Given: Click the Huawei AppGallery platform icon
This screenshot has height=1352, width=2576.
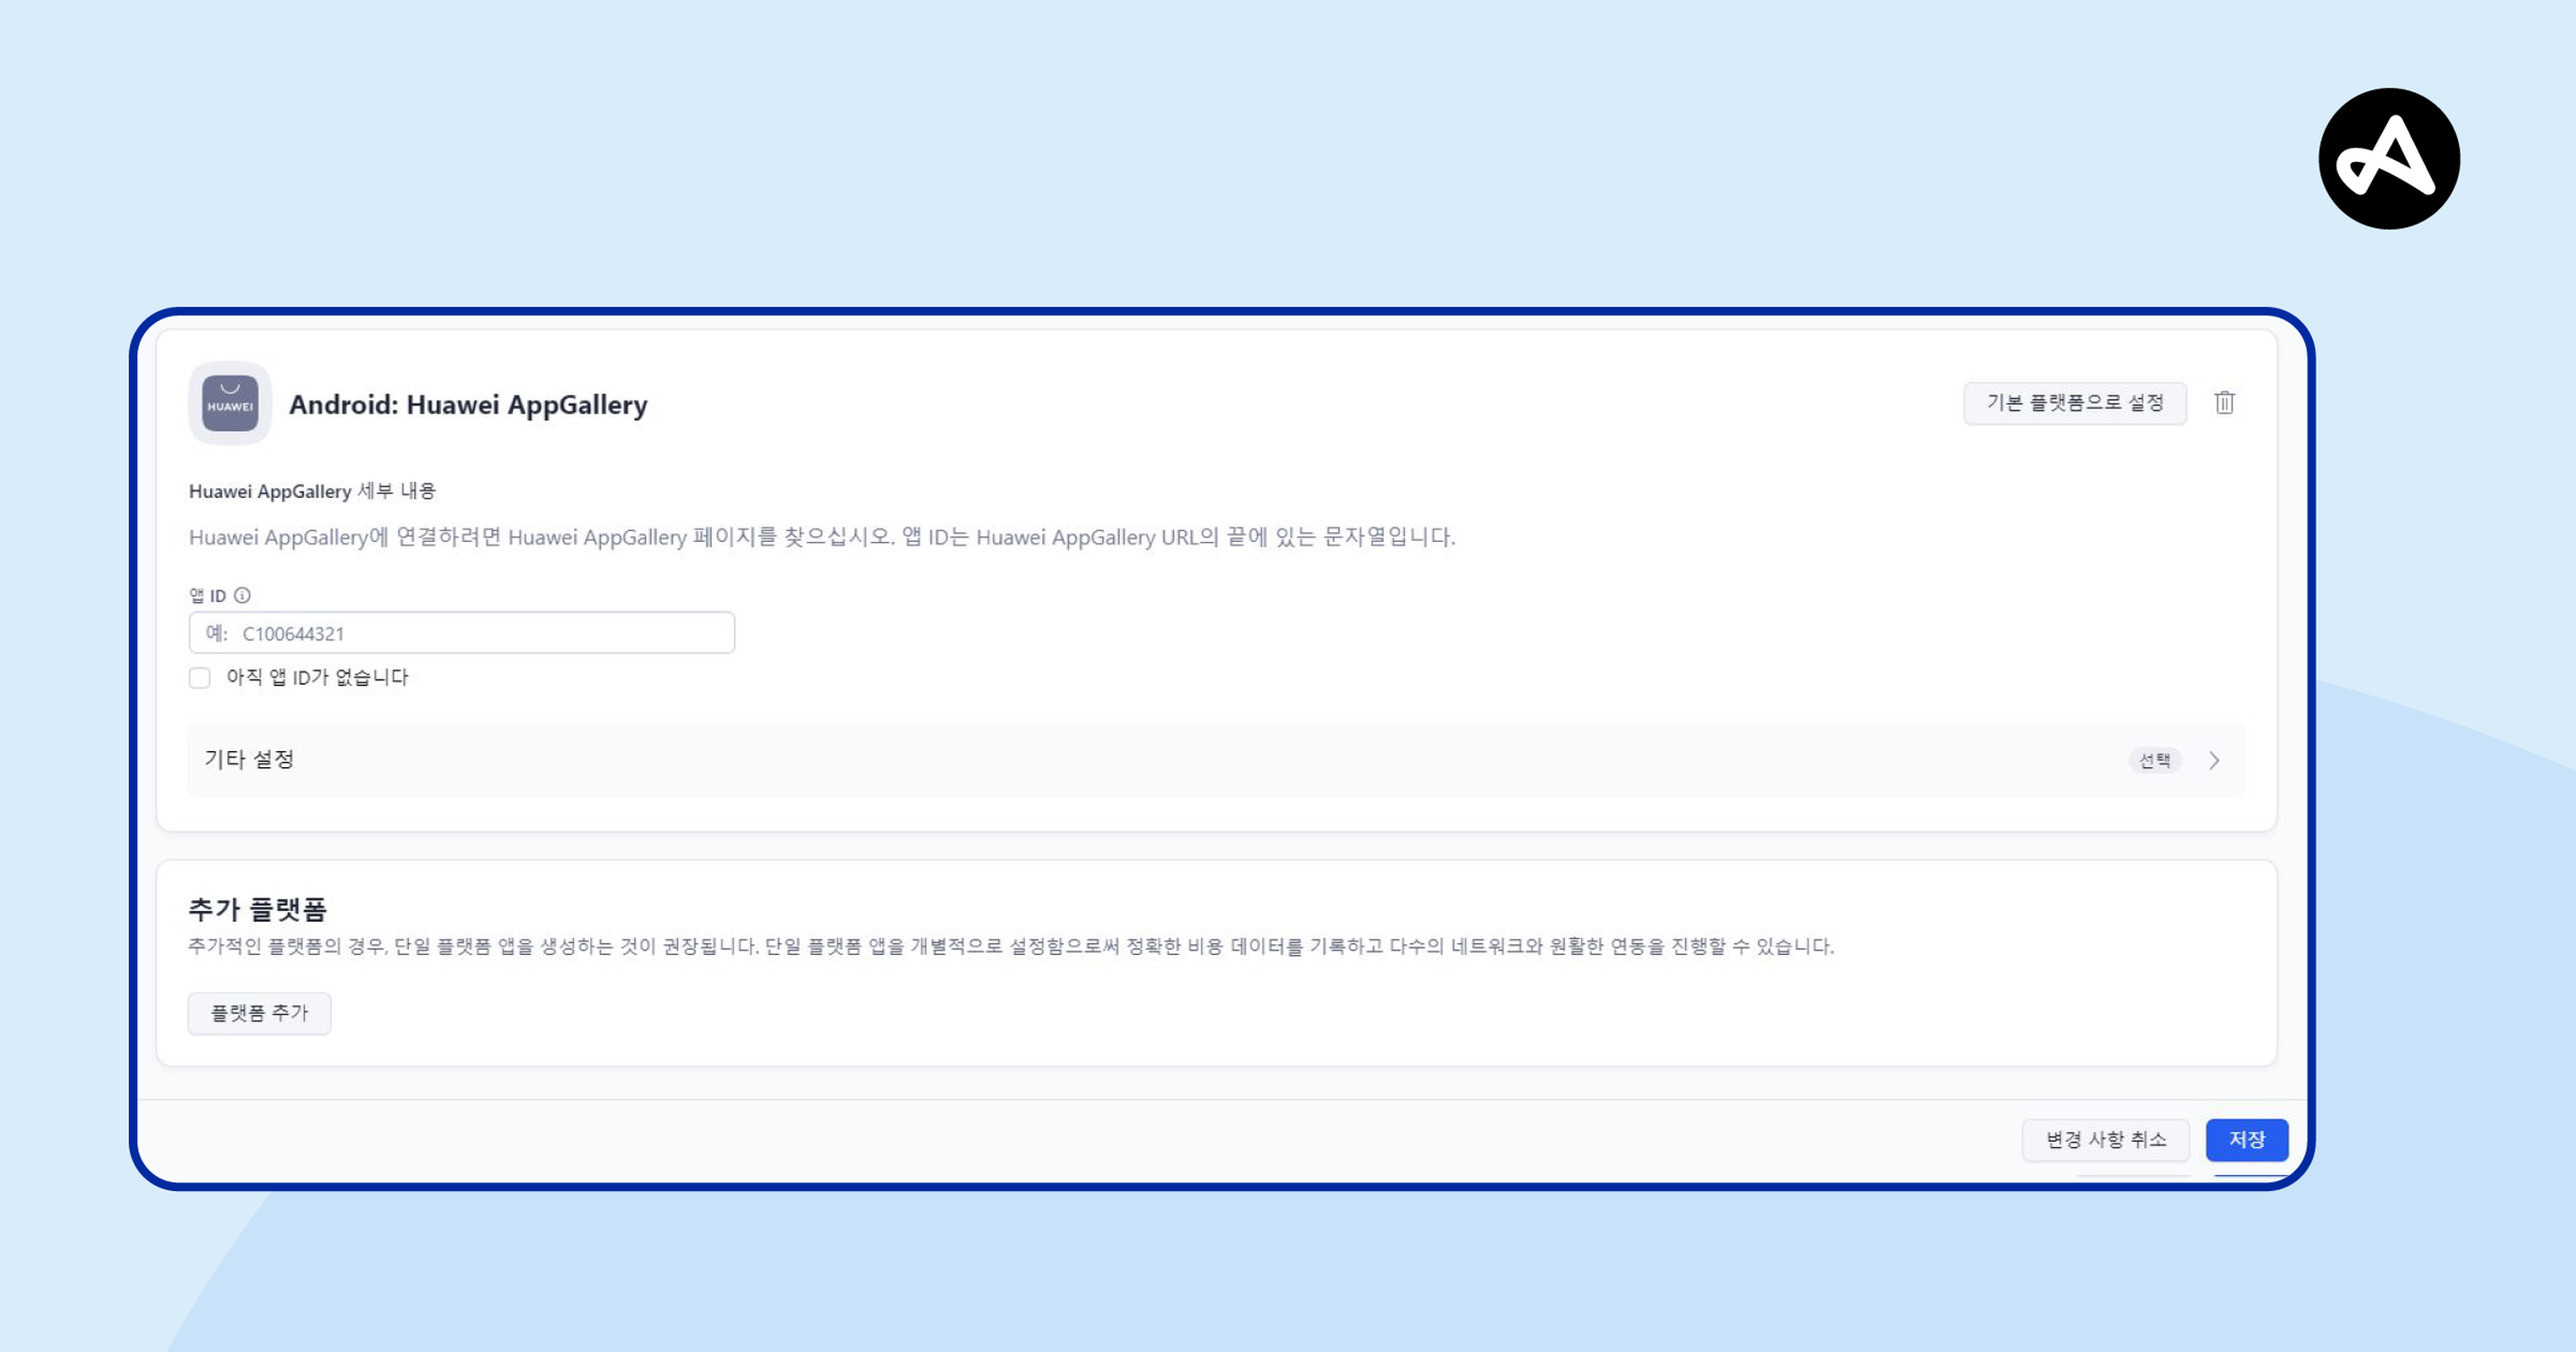Looking at the screenshot, I should (x=230, y=403).
